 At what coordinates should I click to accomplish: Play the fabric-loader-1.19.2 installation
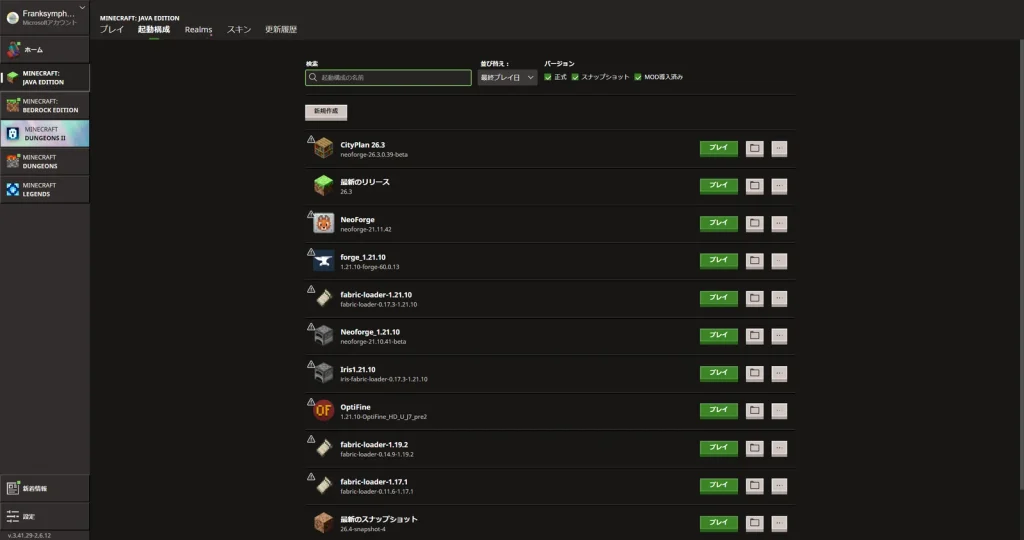pyautogui.click(x=718, y=448)
